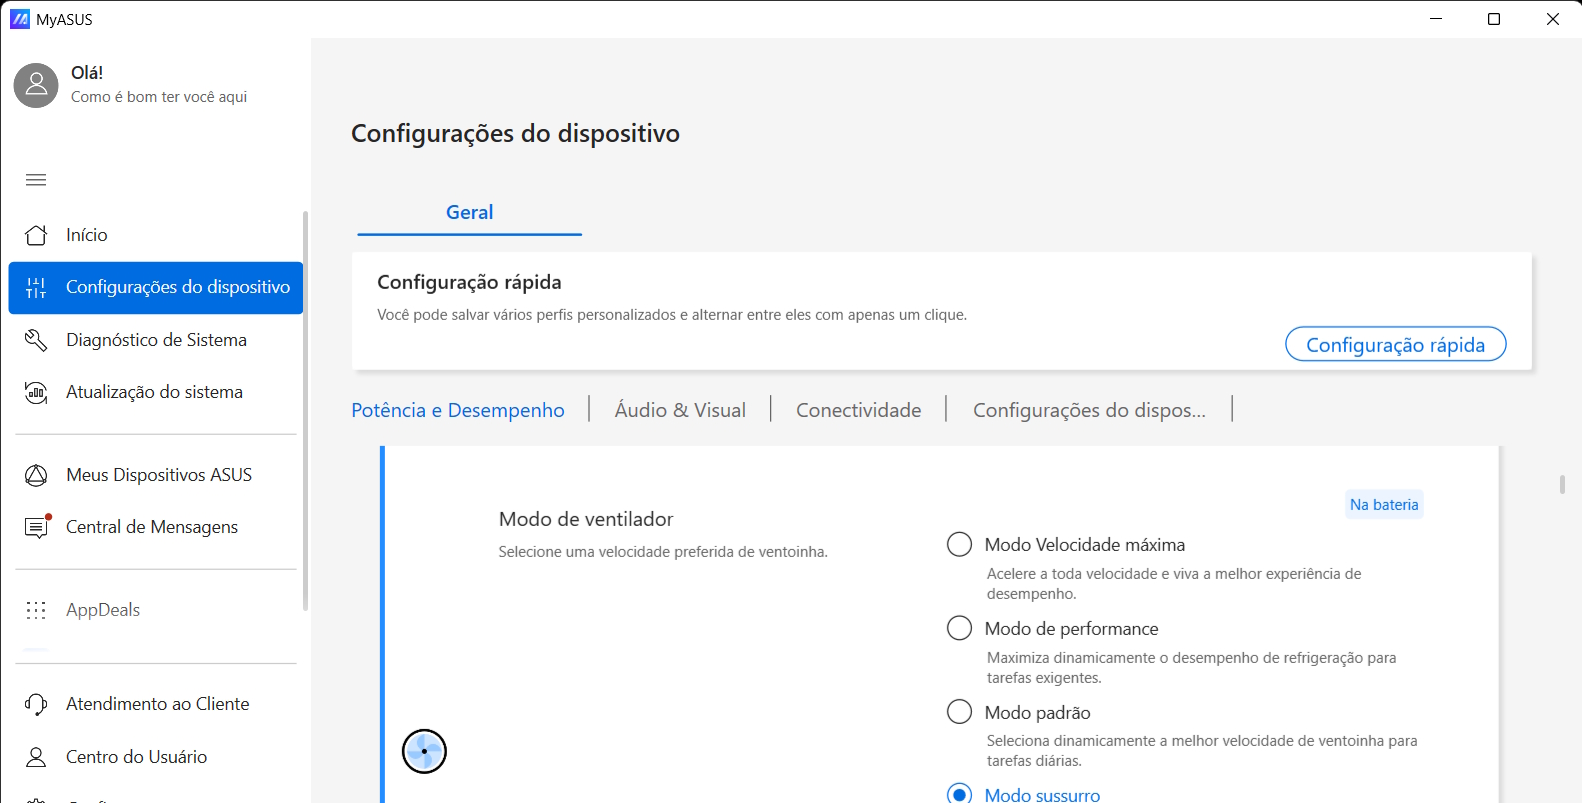Select Modo padrão radio button
Viewport: 1582px width, 803px height.
coord(959,711)
